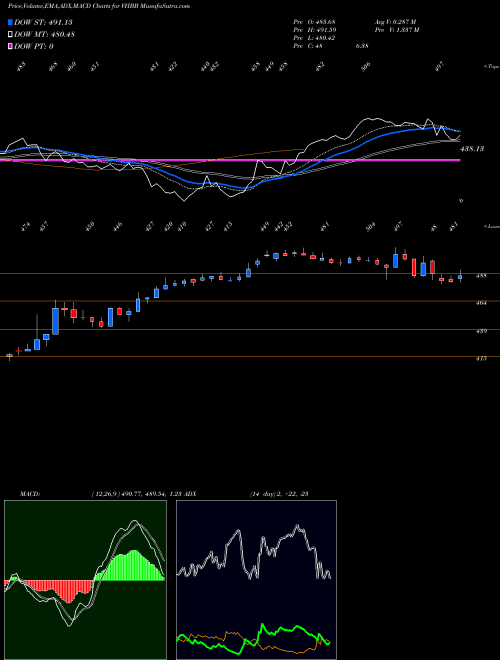Click the 488.13 price label beside EMA chart
Viewport: 500px width, 660px height.
pos(472,149)
